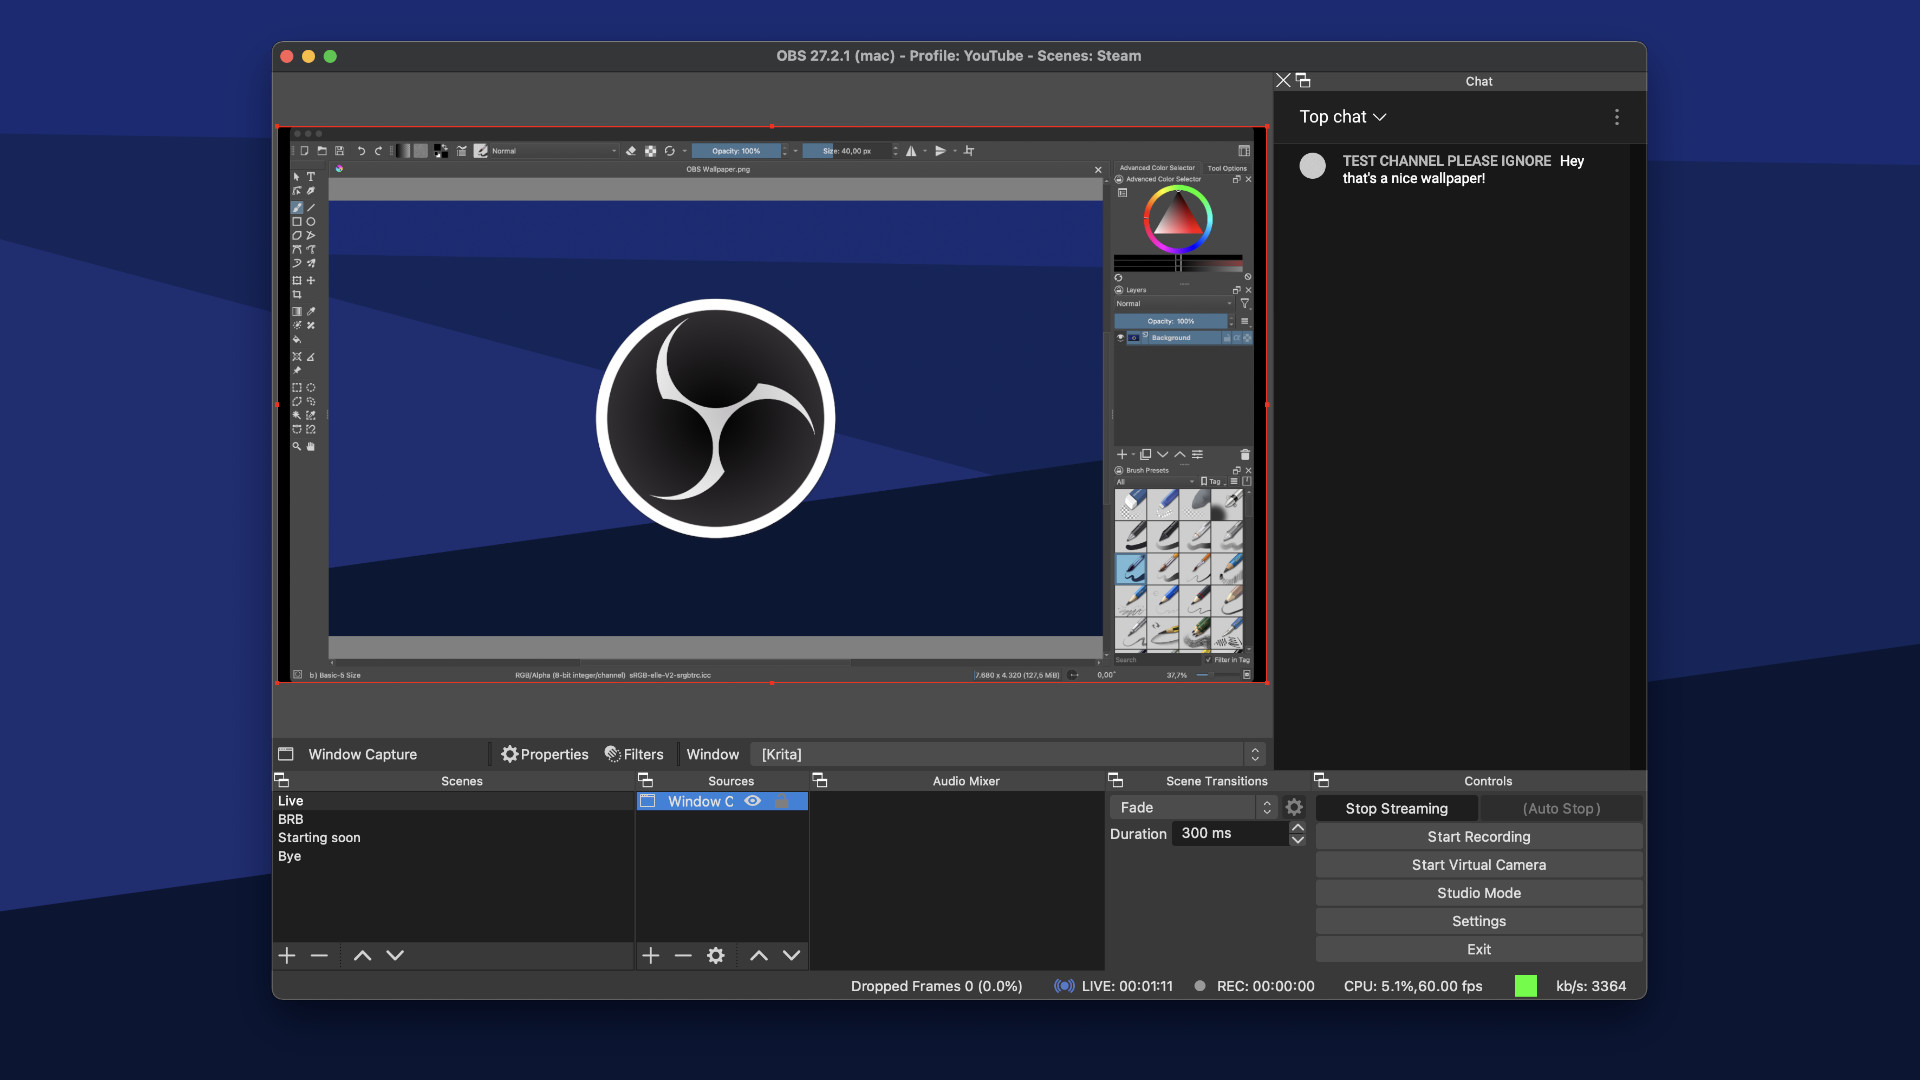1920x1080 pixels.
Task: Open the Advanced Color Selector
Action: (1156, 167)
